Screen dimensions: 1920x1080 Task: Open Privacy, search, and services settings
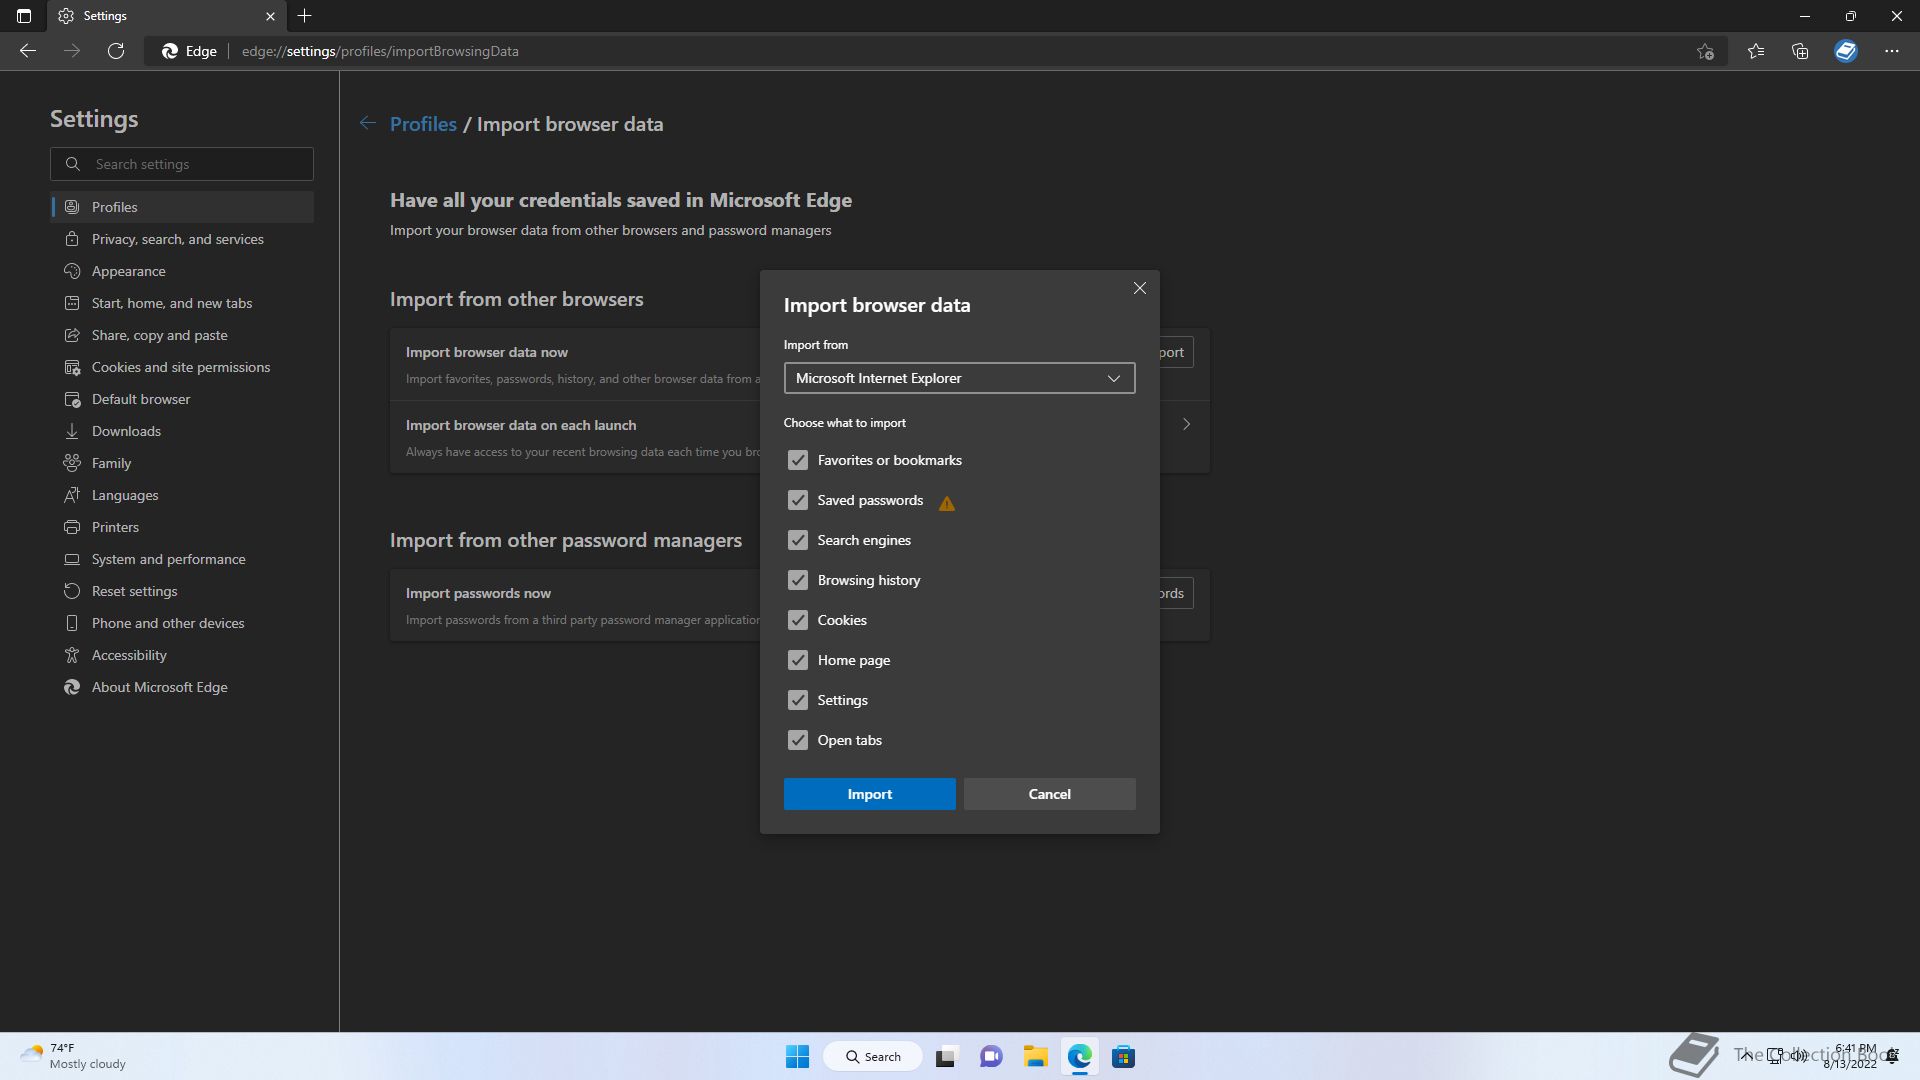click(x=182, y=239)
